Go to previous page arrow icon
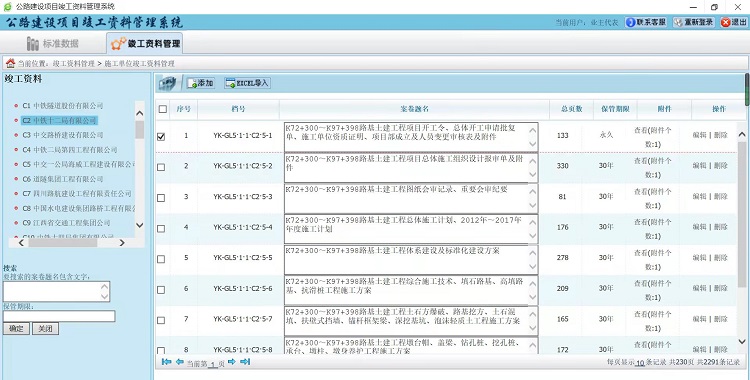750x380 pixels. (179, 362)
